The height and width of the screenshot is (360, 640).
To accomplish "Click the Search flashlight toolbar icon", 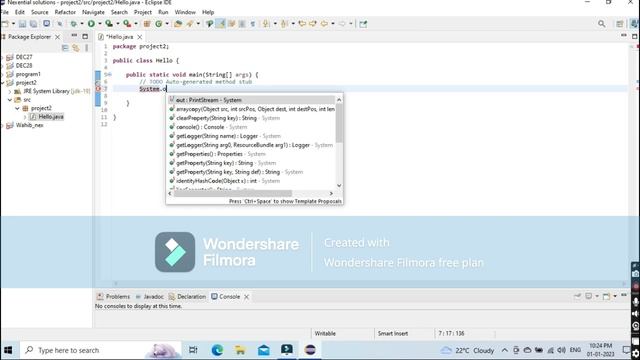I will 190,24.
